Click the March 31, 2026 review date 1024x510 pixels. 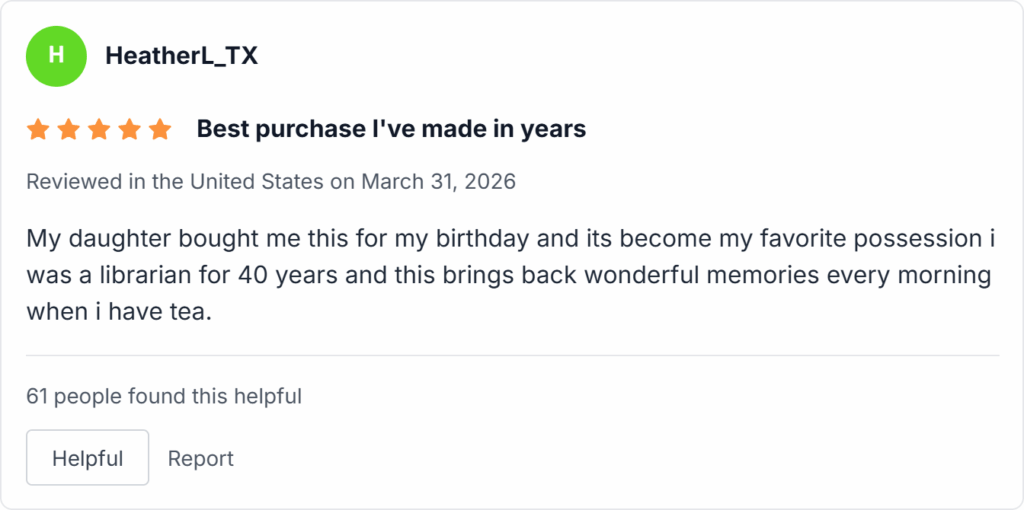(438, 182)
